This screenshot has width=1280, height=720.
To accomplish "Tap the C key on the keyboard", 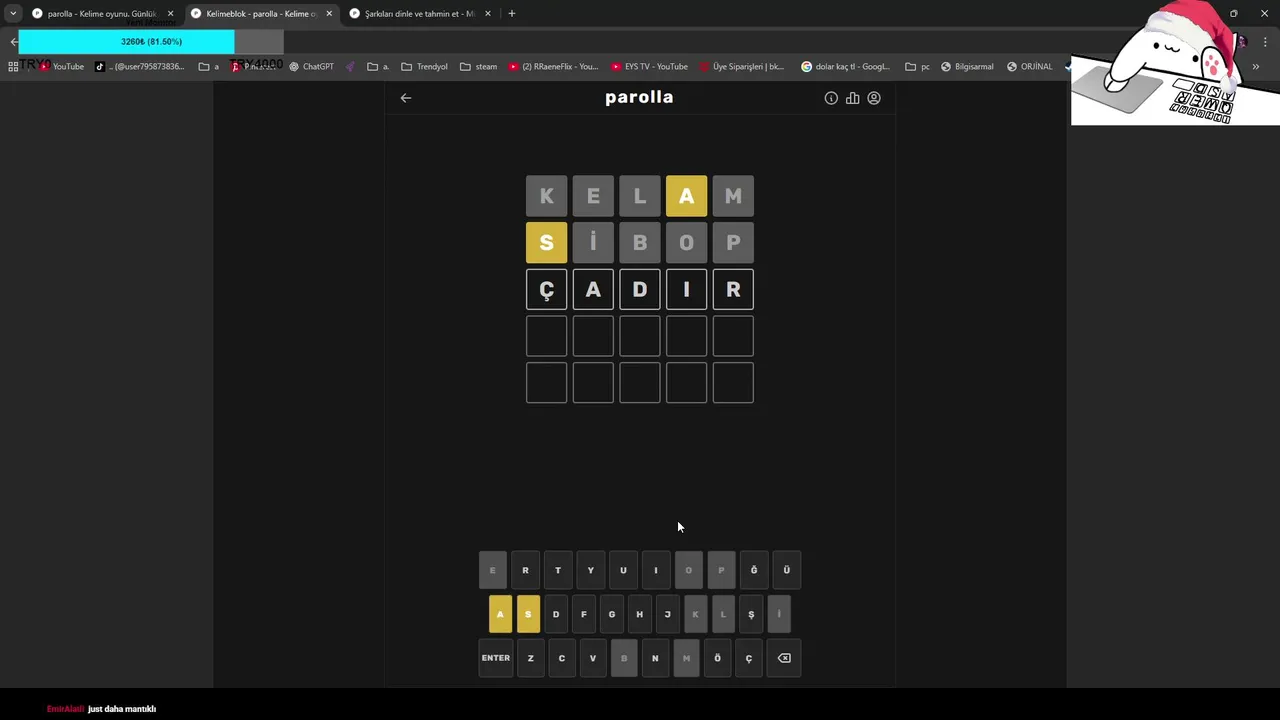I will point(562,658).
